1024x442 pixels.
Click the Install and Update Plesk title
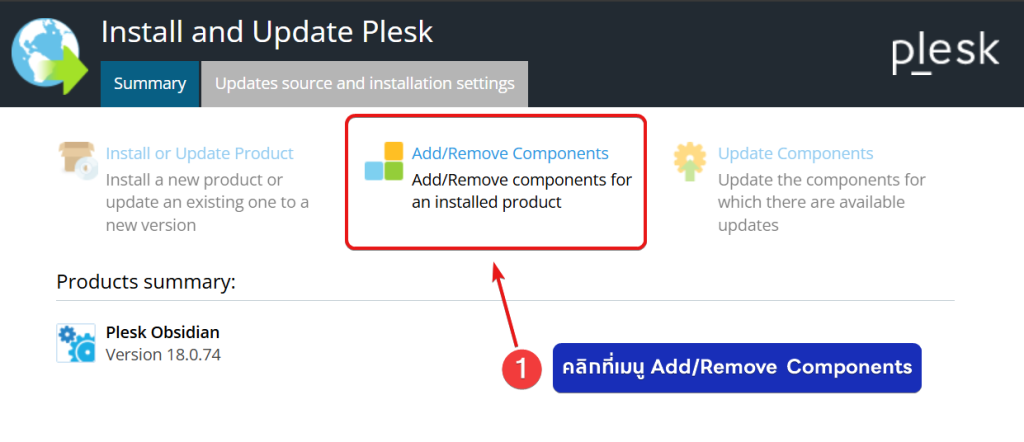coord(267,31)
